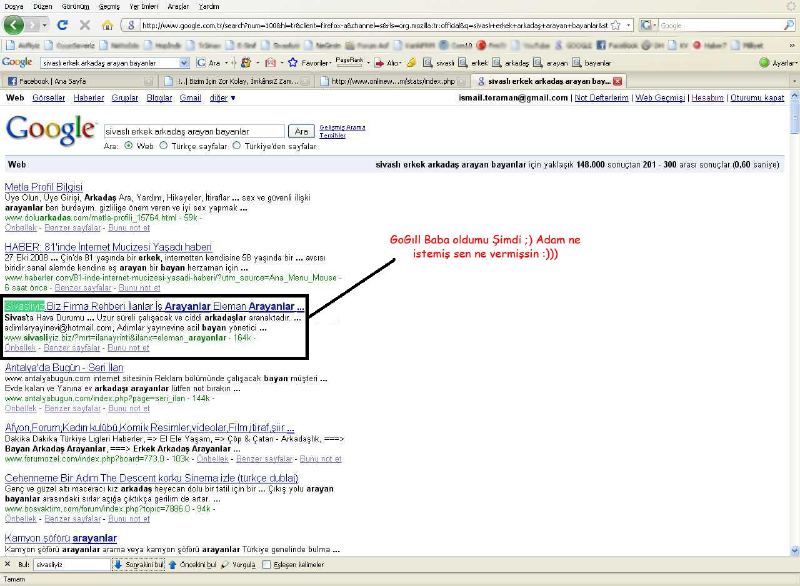Expand the address bar URL dropdown

coord(629,25)
